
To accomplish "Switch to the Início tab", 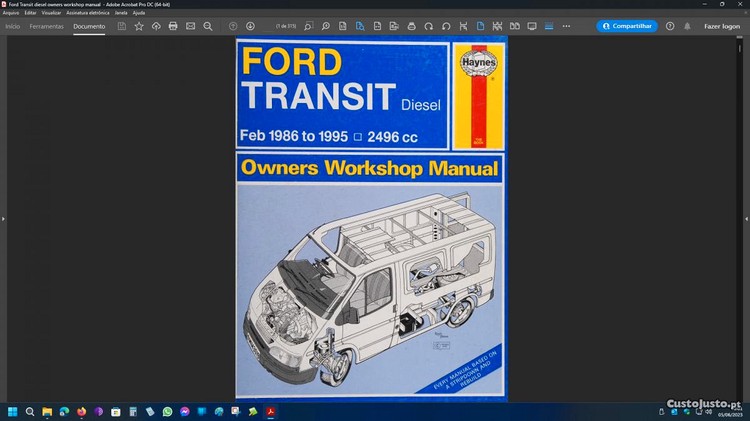I will (x=13, y=26).
